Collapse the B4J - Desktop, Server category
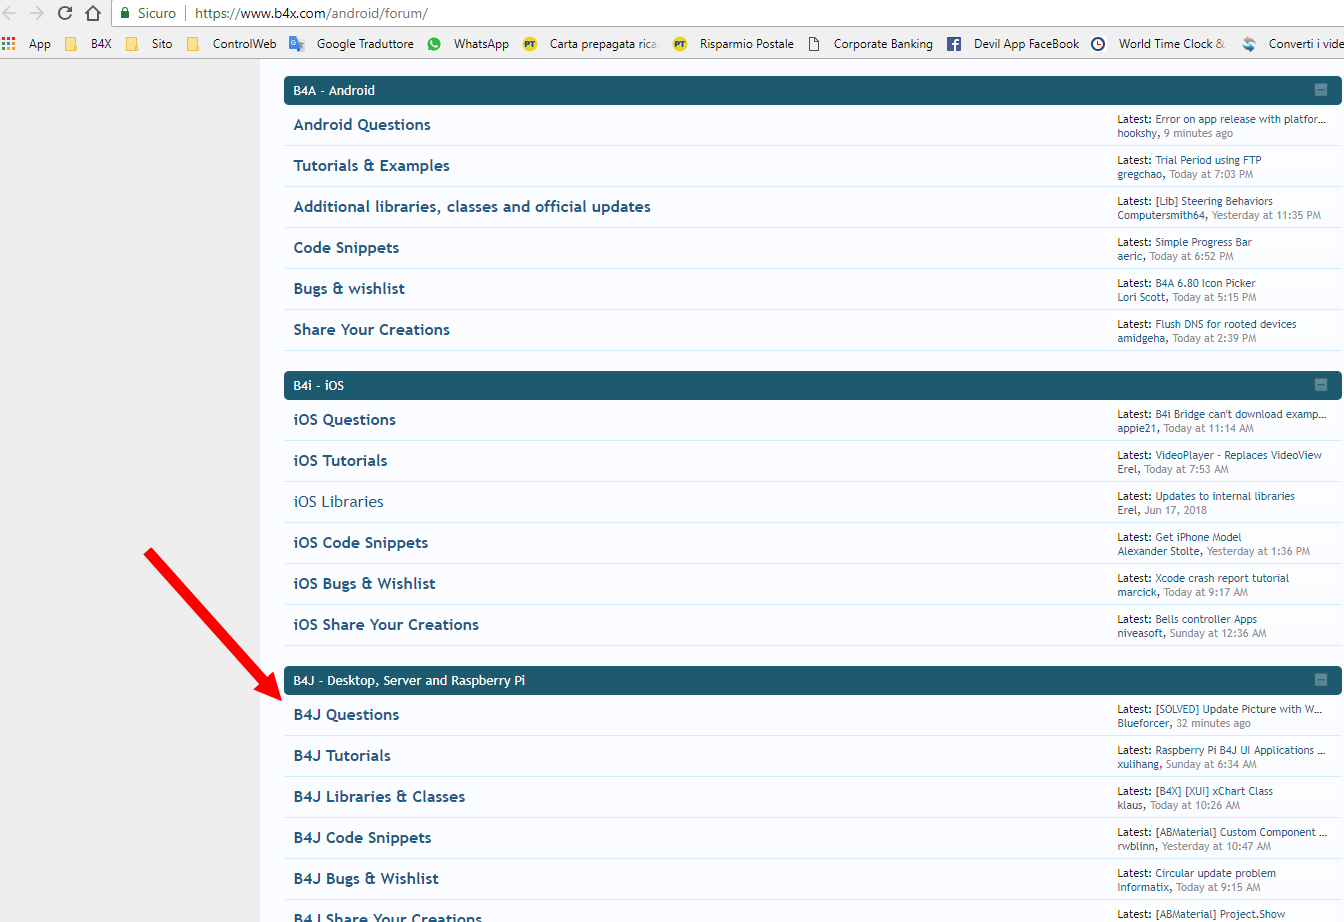The image size is (1344, 922). click(x=1320, y=680)
